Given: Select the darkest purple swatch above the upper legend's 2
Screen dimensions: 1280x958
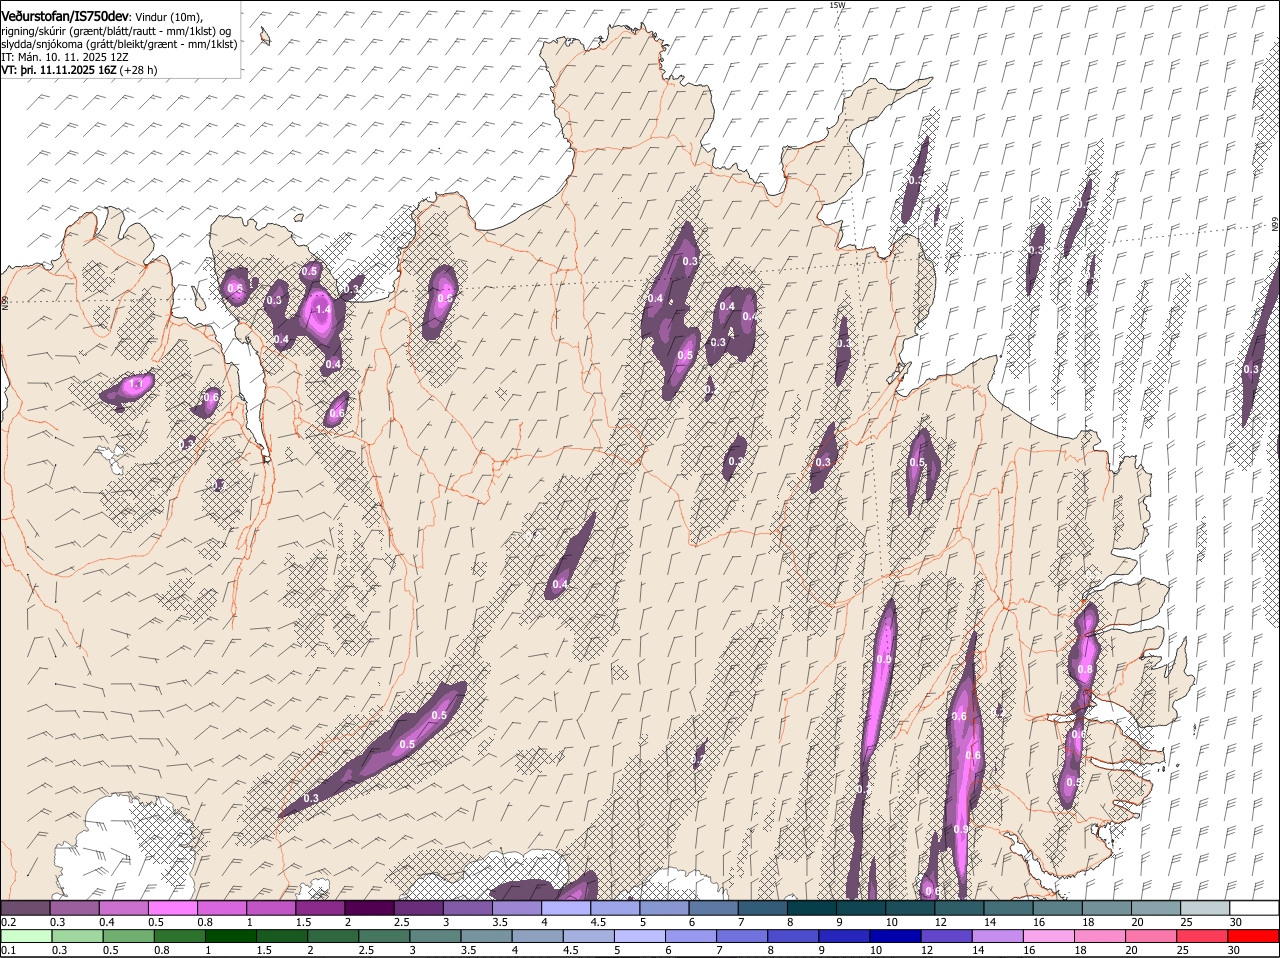Looking at the screenshot, I should coord(370,907).
